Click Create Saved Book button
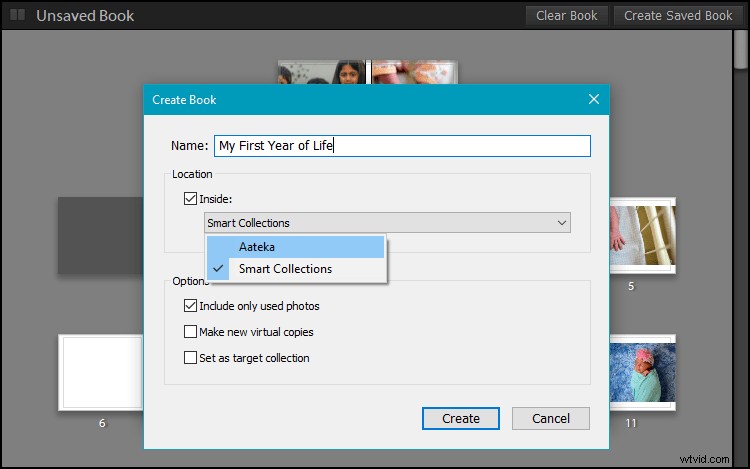 point(678,16)
